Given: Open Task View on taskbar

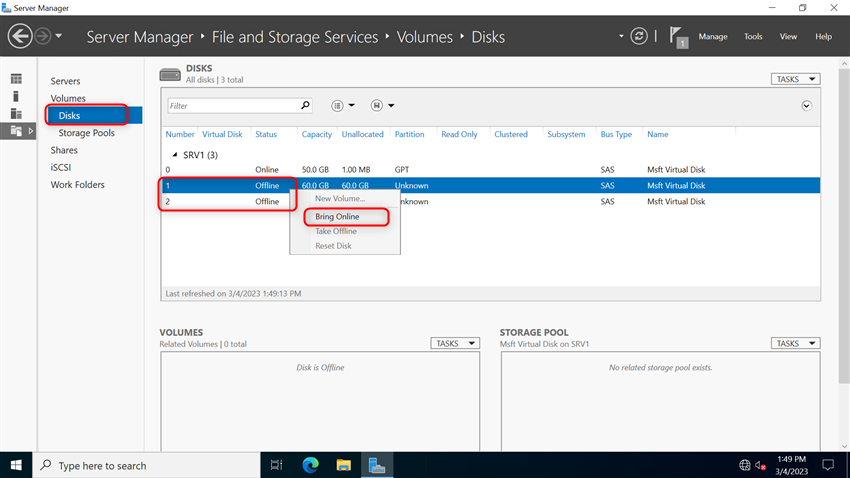Looking at the screenshot, I should pyautogui.click(x=276, y=466).
